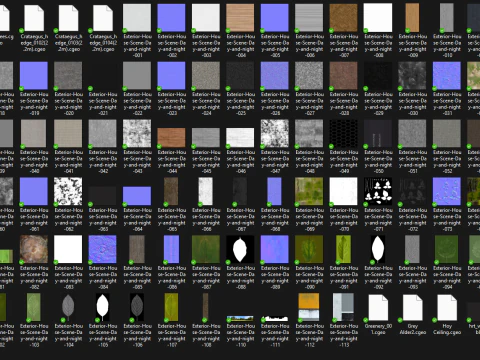Select the Grey Alder2.cgeo file icon
Viewport: 480px width, 360px height.
413,307
